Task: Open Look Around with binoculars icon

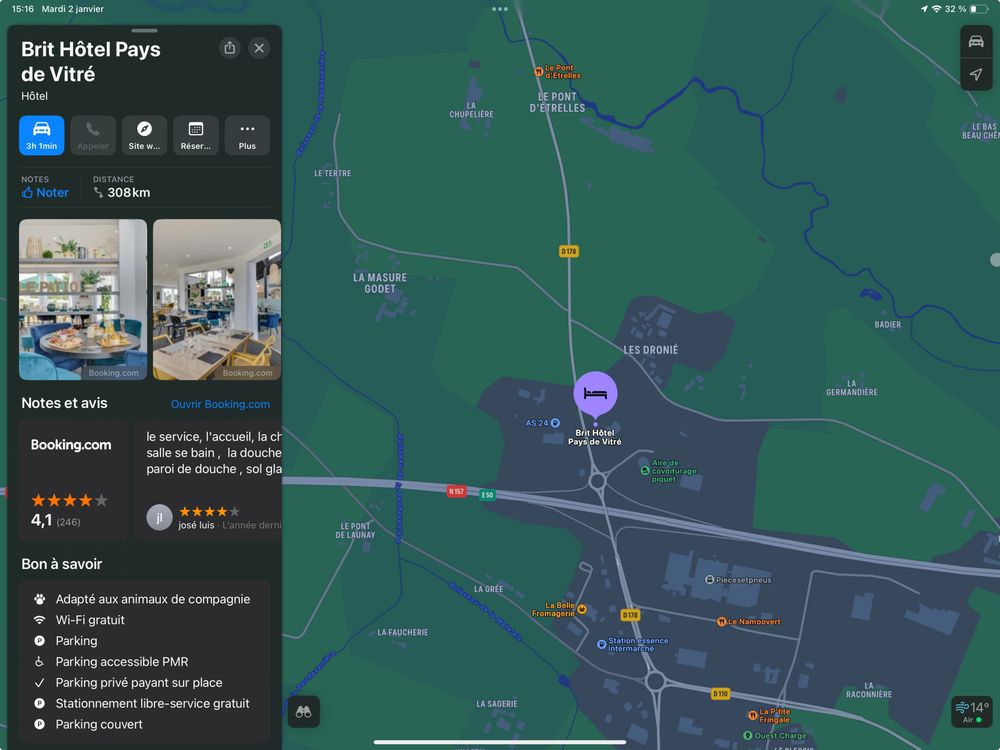Action: click(x=304, y=711)
